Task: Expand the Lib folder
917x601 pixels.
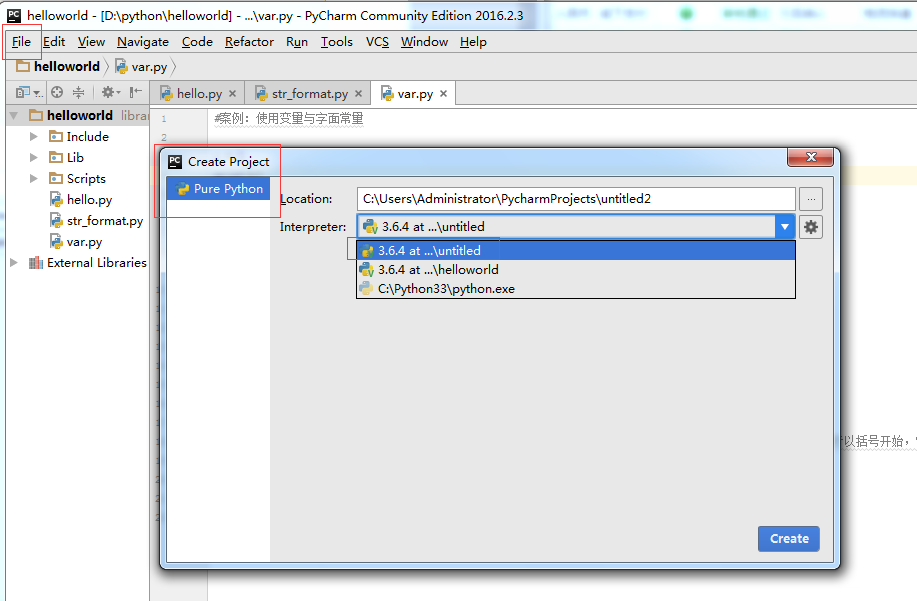Action: 34,158
